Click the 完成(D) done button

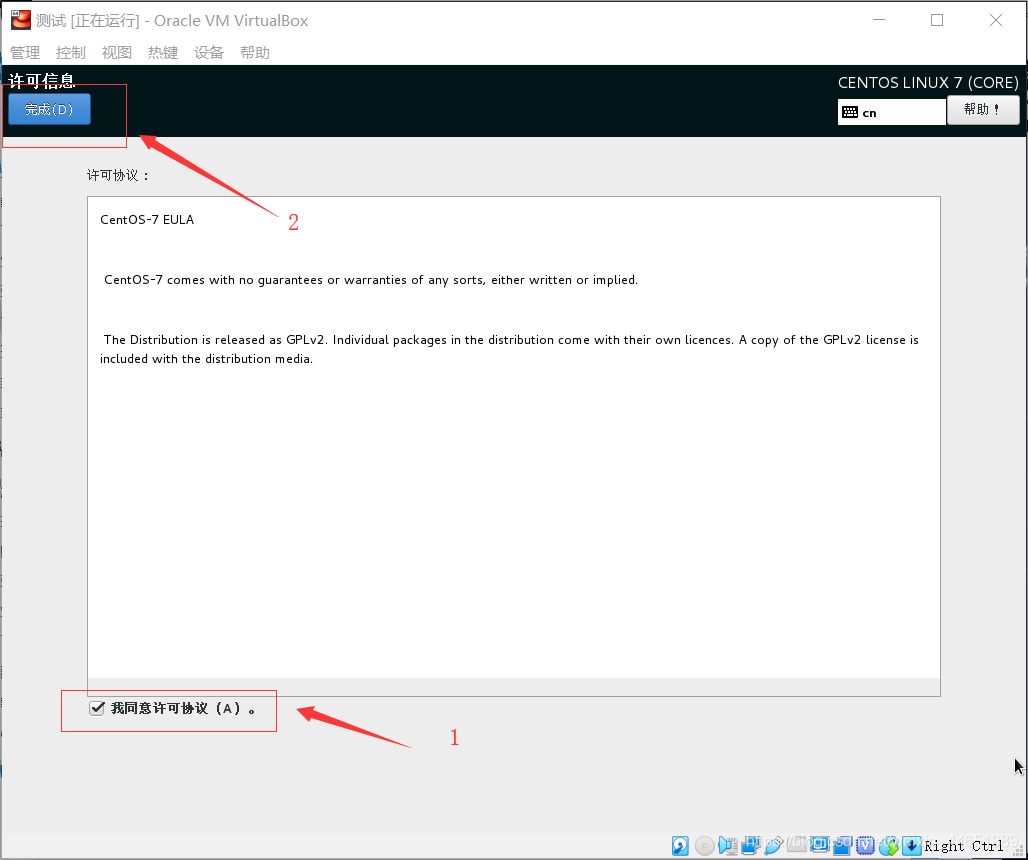[49, 109]
